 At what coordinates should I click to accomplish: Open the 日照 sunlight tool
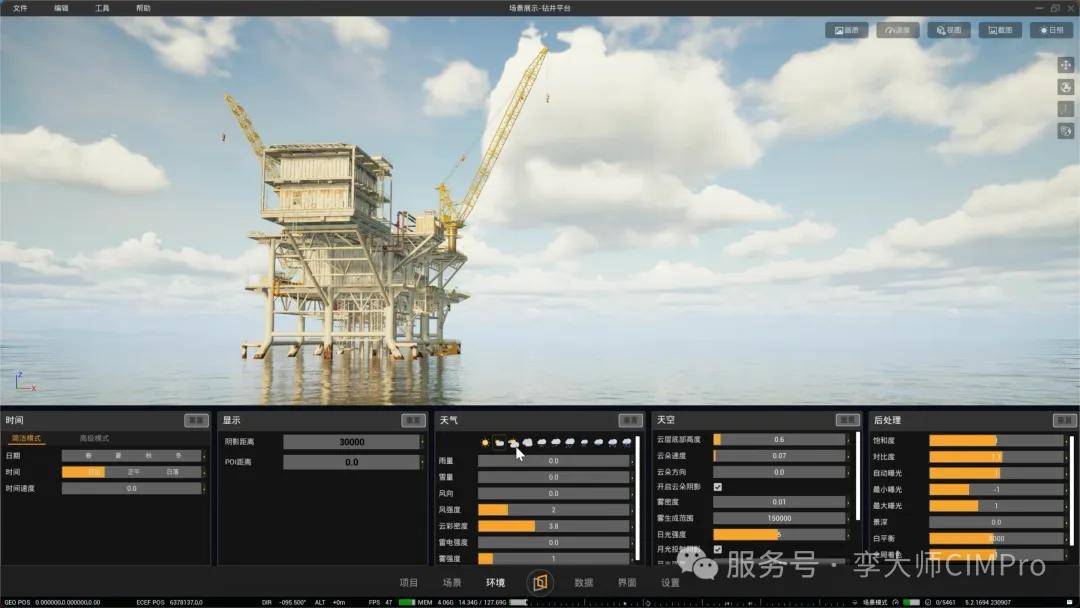click(1052, 30)
